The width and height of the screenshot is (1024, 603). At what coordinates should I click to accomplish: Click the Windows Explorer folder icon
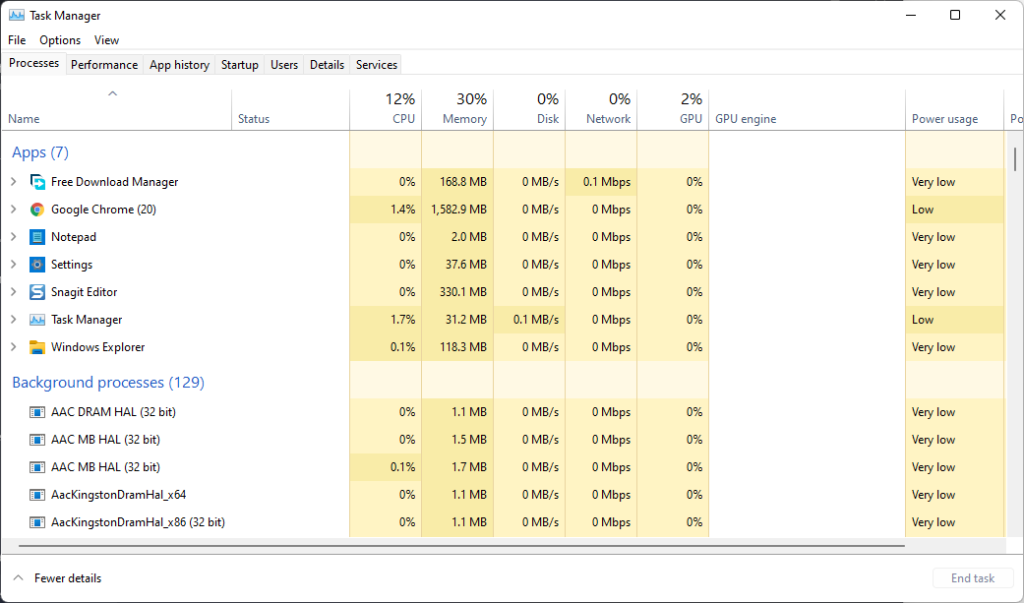tap(37, 347)
